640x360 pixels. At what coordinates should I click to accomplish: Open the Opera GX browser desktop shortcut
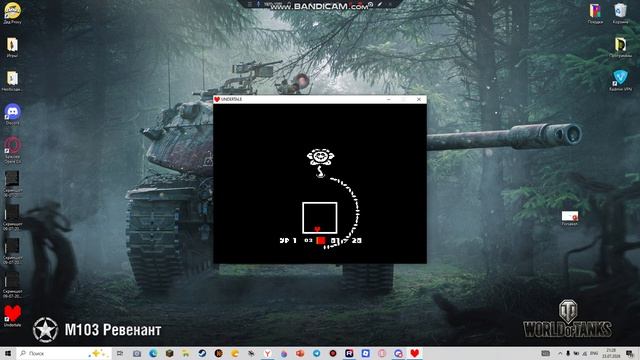coord(13,146)
